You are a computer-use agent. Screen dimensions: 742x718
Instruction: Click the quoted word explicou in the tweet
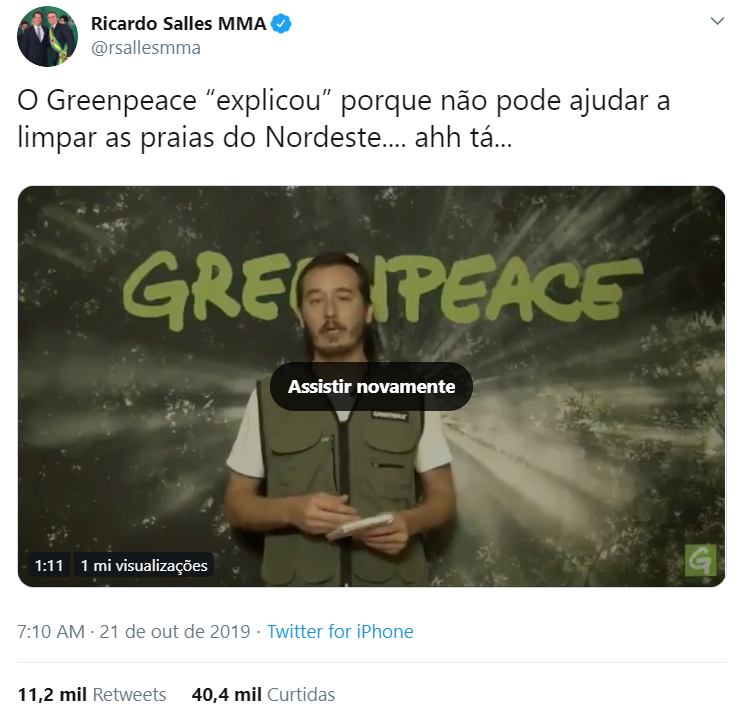click(268, 101)
